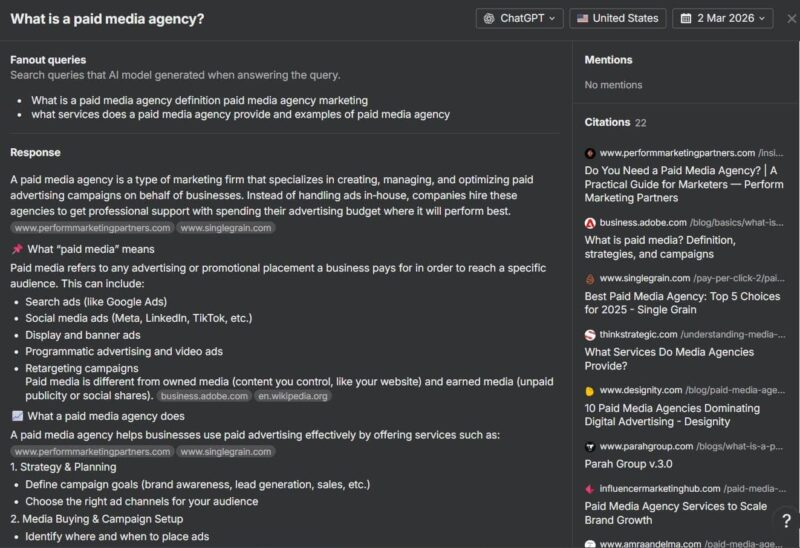
Task: Open the United States country selector
Action: pos(617,18)
